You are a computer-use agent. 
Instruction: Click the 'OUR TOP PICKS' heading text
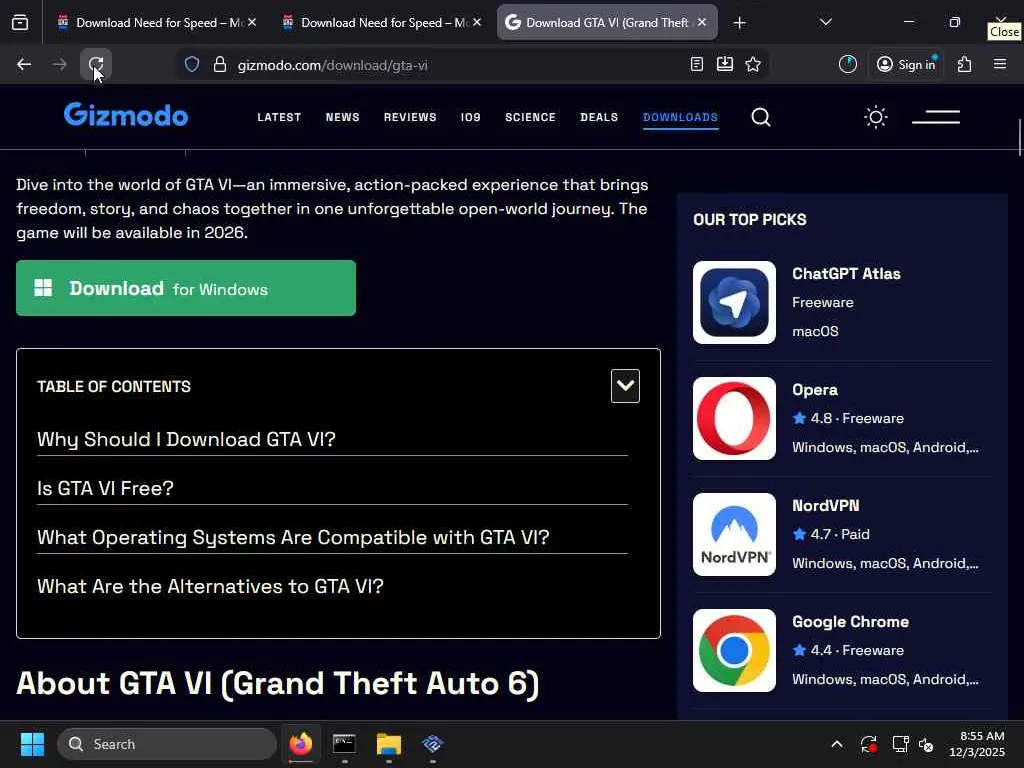point(750,219)
